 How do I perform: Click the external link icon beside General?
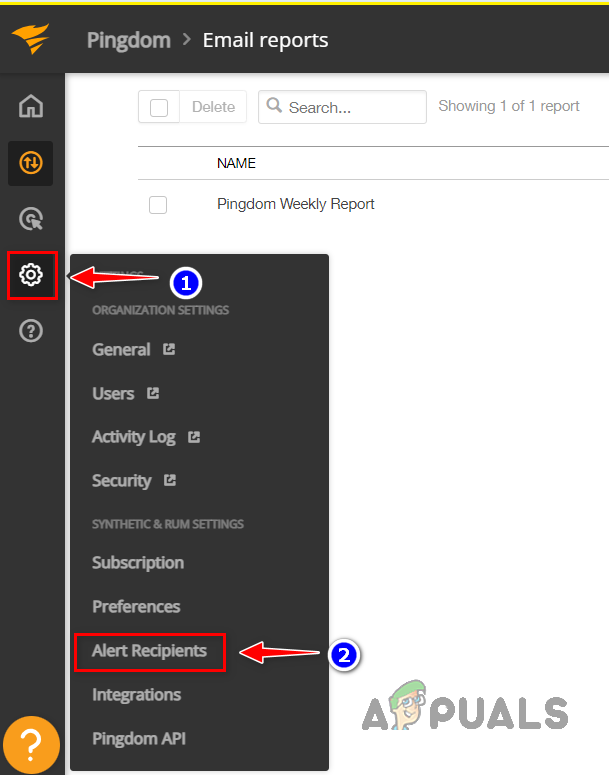pos(169,349)
